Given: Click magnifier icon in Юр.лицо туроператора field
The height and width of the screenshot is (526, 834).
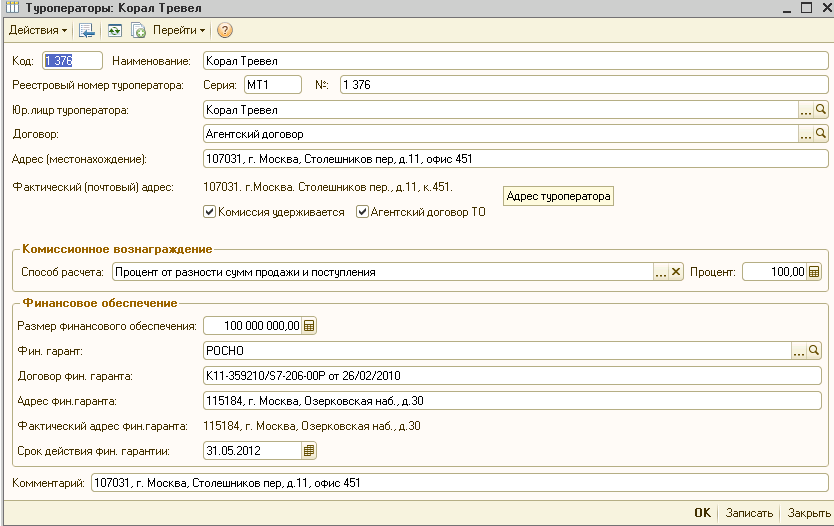Looking at the screenshot, I should click(x=821, y=110).
